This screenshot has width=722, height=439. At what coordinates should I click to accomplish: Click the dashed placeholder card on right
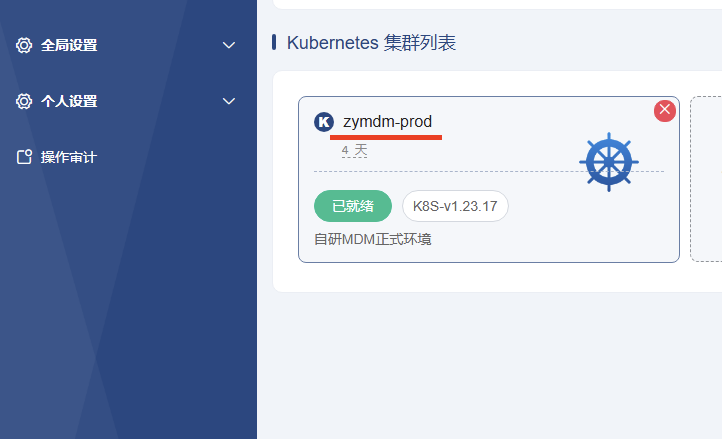click(706, 180)
